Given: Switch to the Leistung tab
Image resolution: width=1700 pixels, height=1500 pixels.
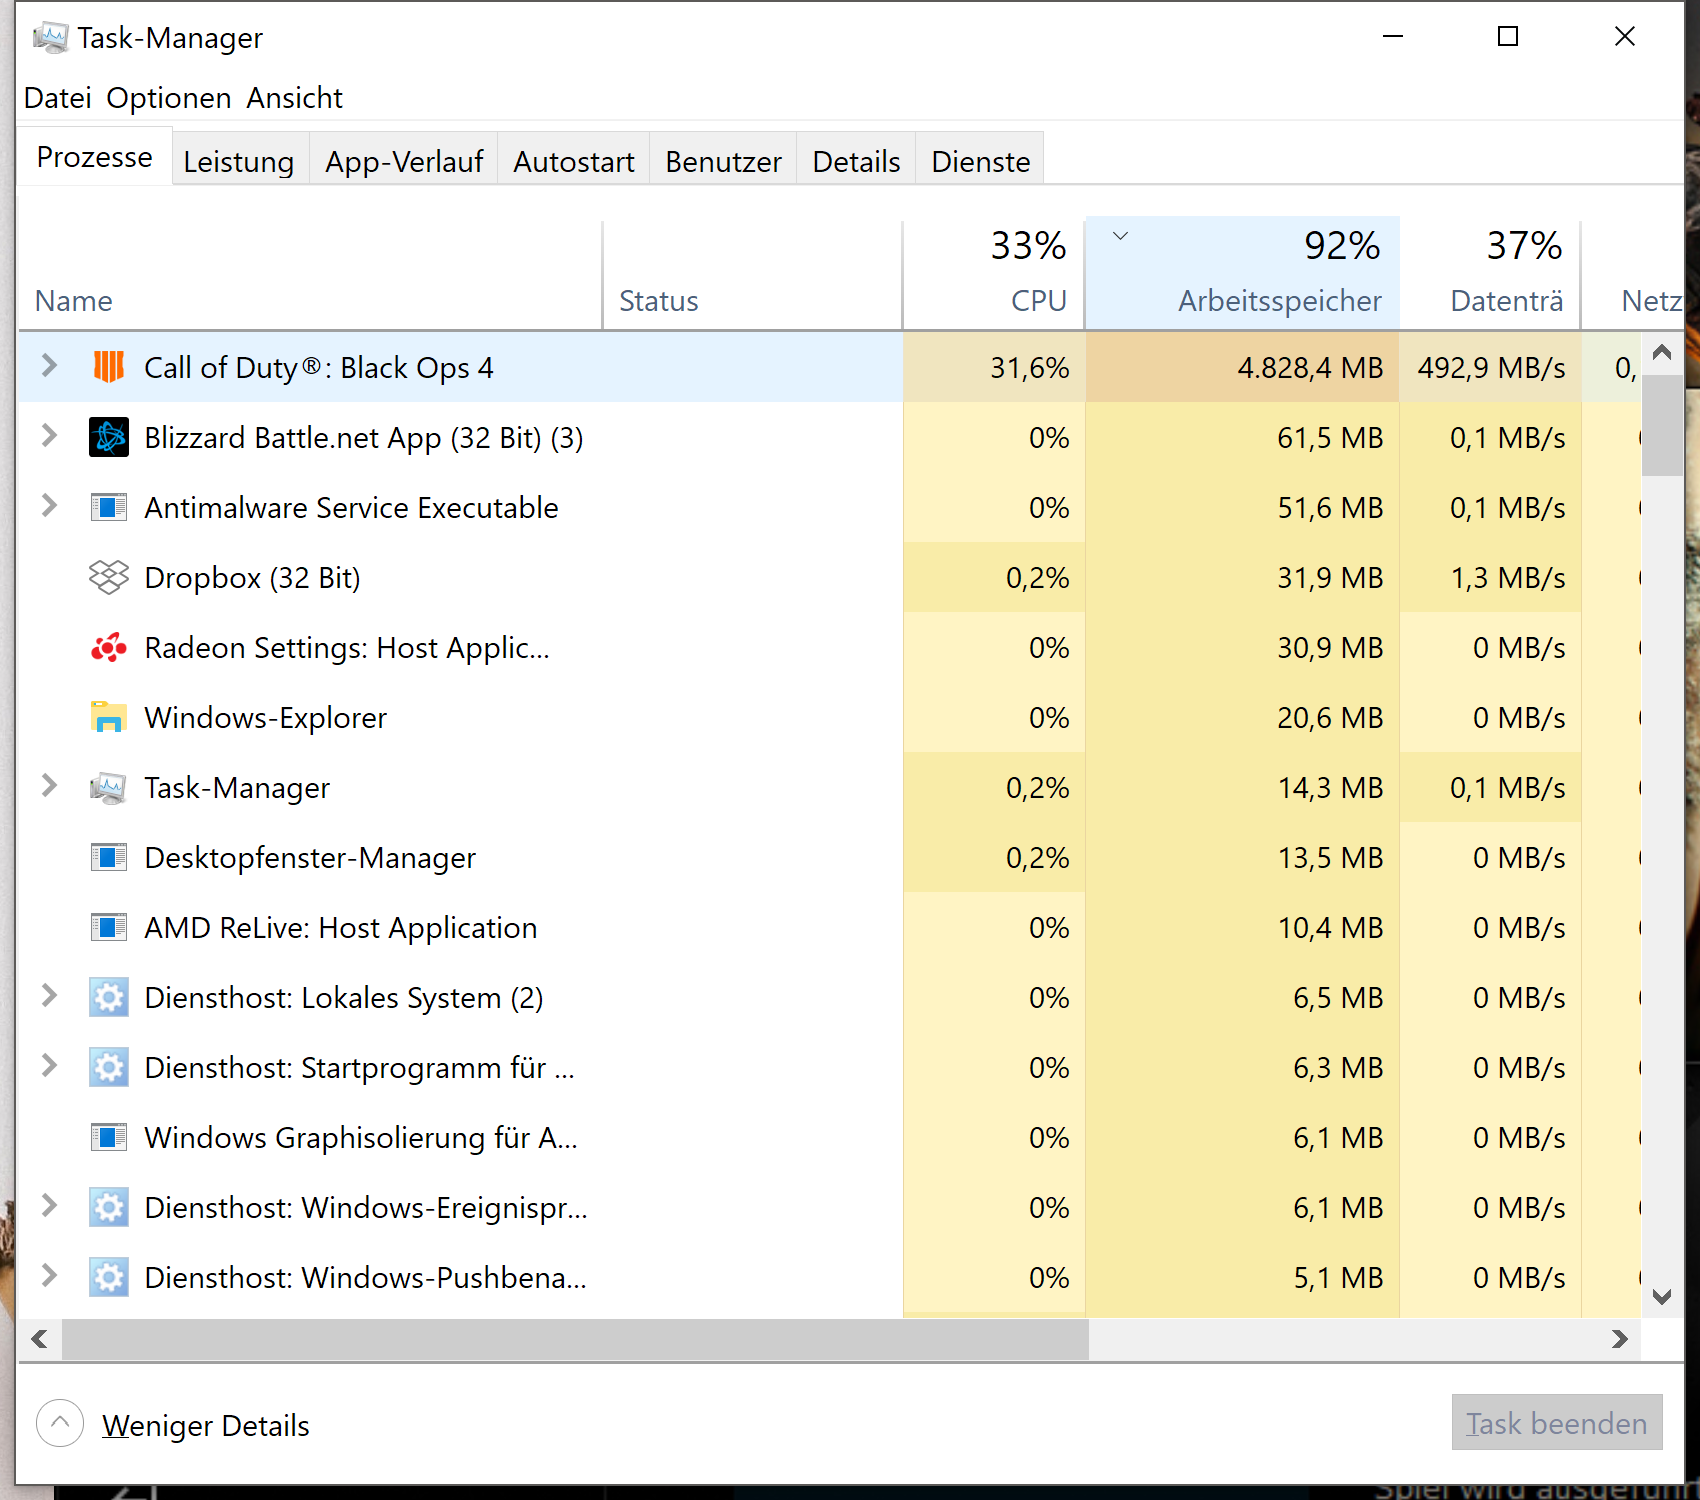Looking at the screenshot, I should [x=239, y=160].
